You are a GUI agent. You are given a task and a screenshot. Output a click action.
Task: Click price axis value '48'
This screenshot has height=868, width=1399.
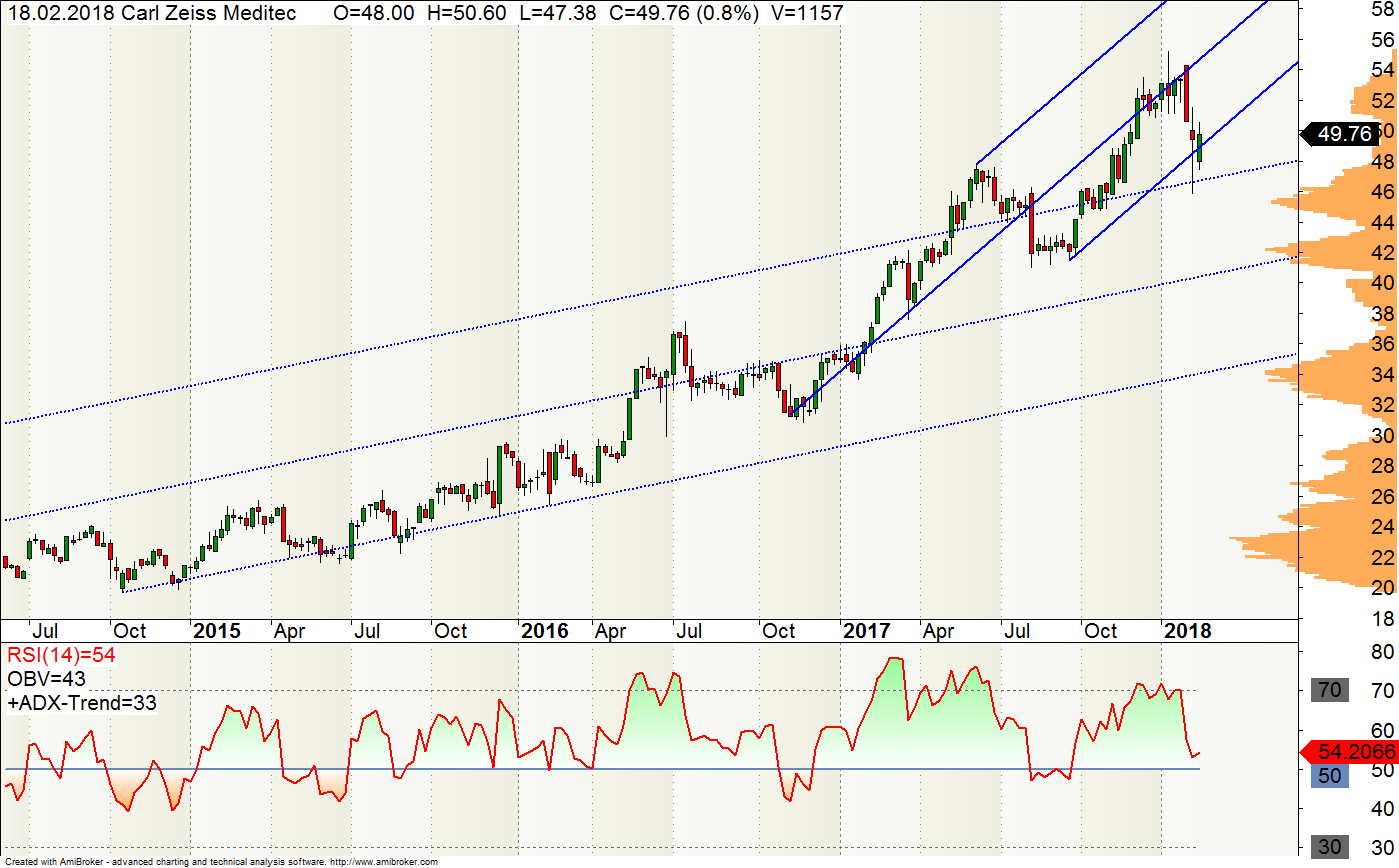tap(1384, 162)
